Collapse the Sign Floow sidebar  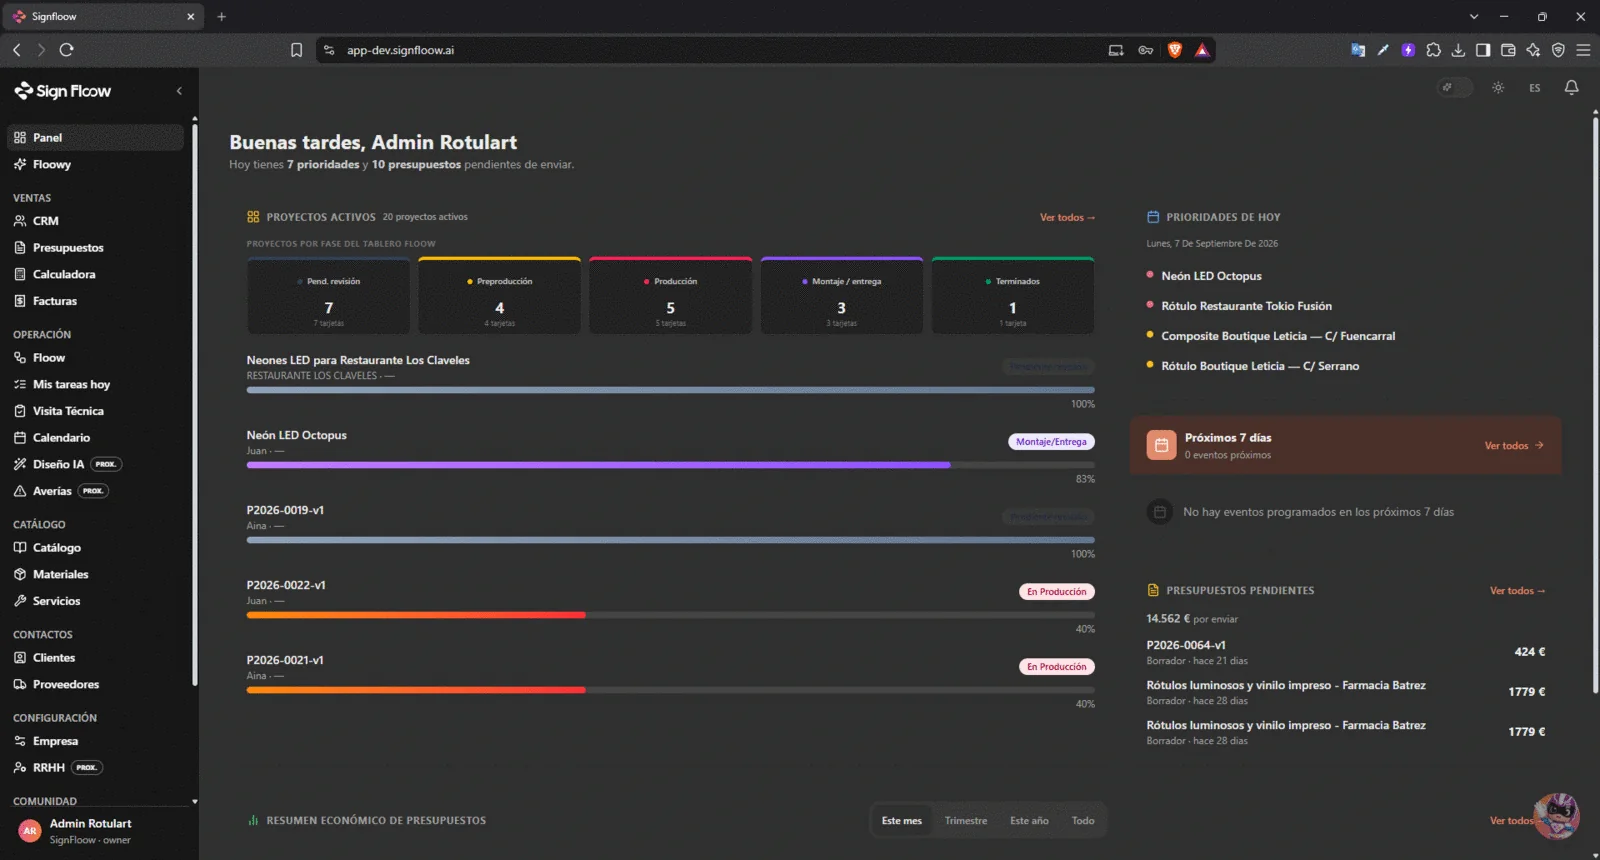[179, 91]
